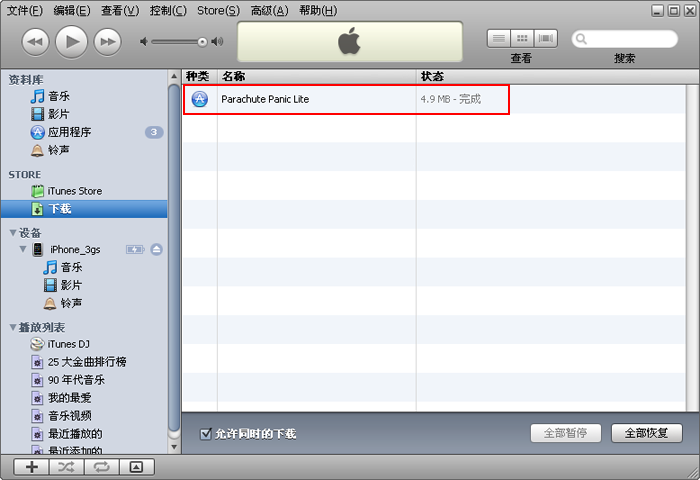Toggle shuffle playback at bottom
The width and height of the screenshot is (700, 480).
[x=67, y=466]
